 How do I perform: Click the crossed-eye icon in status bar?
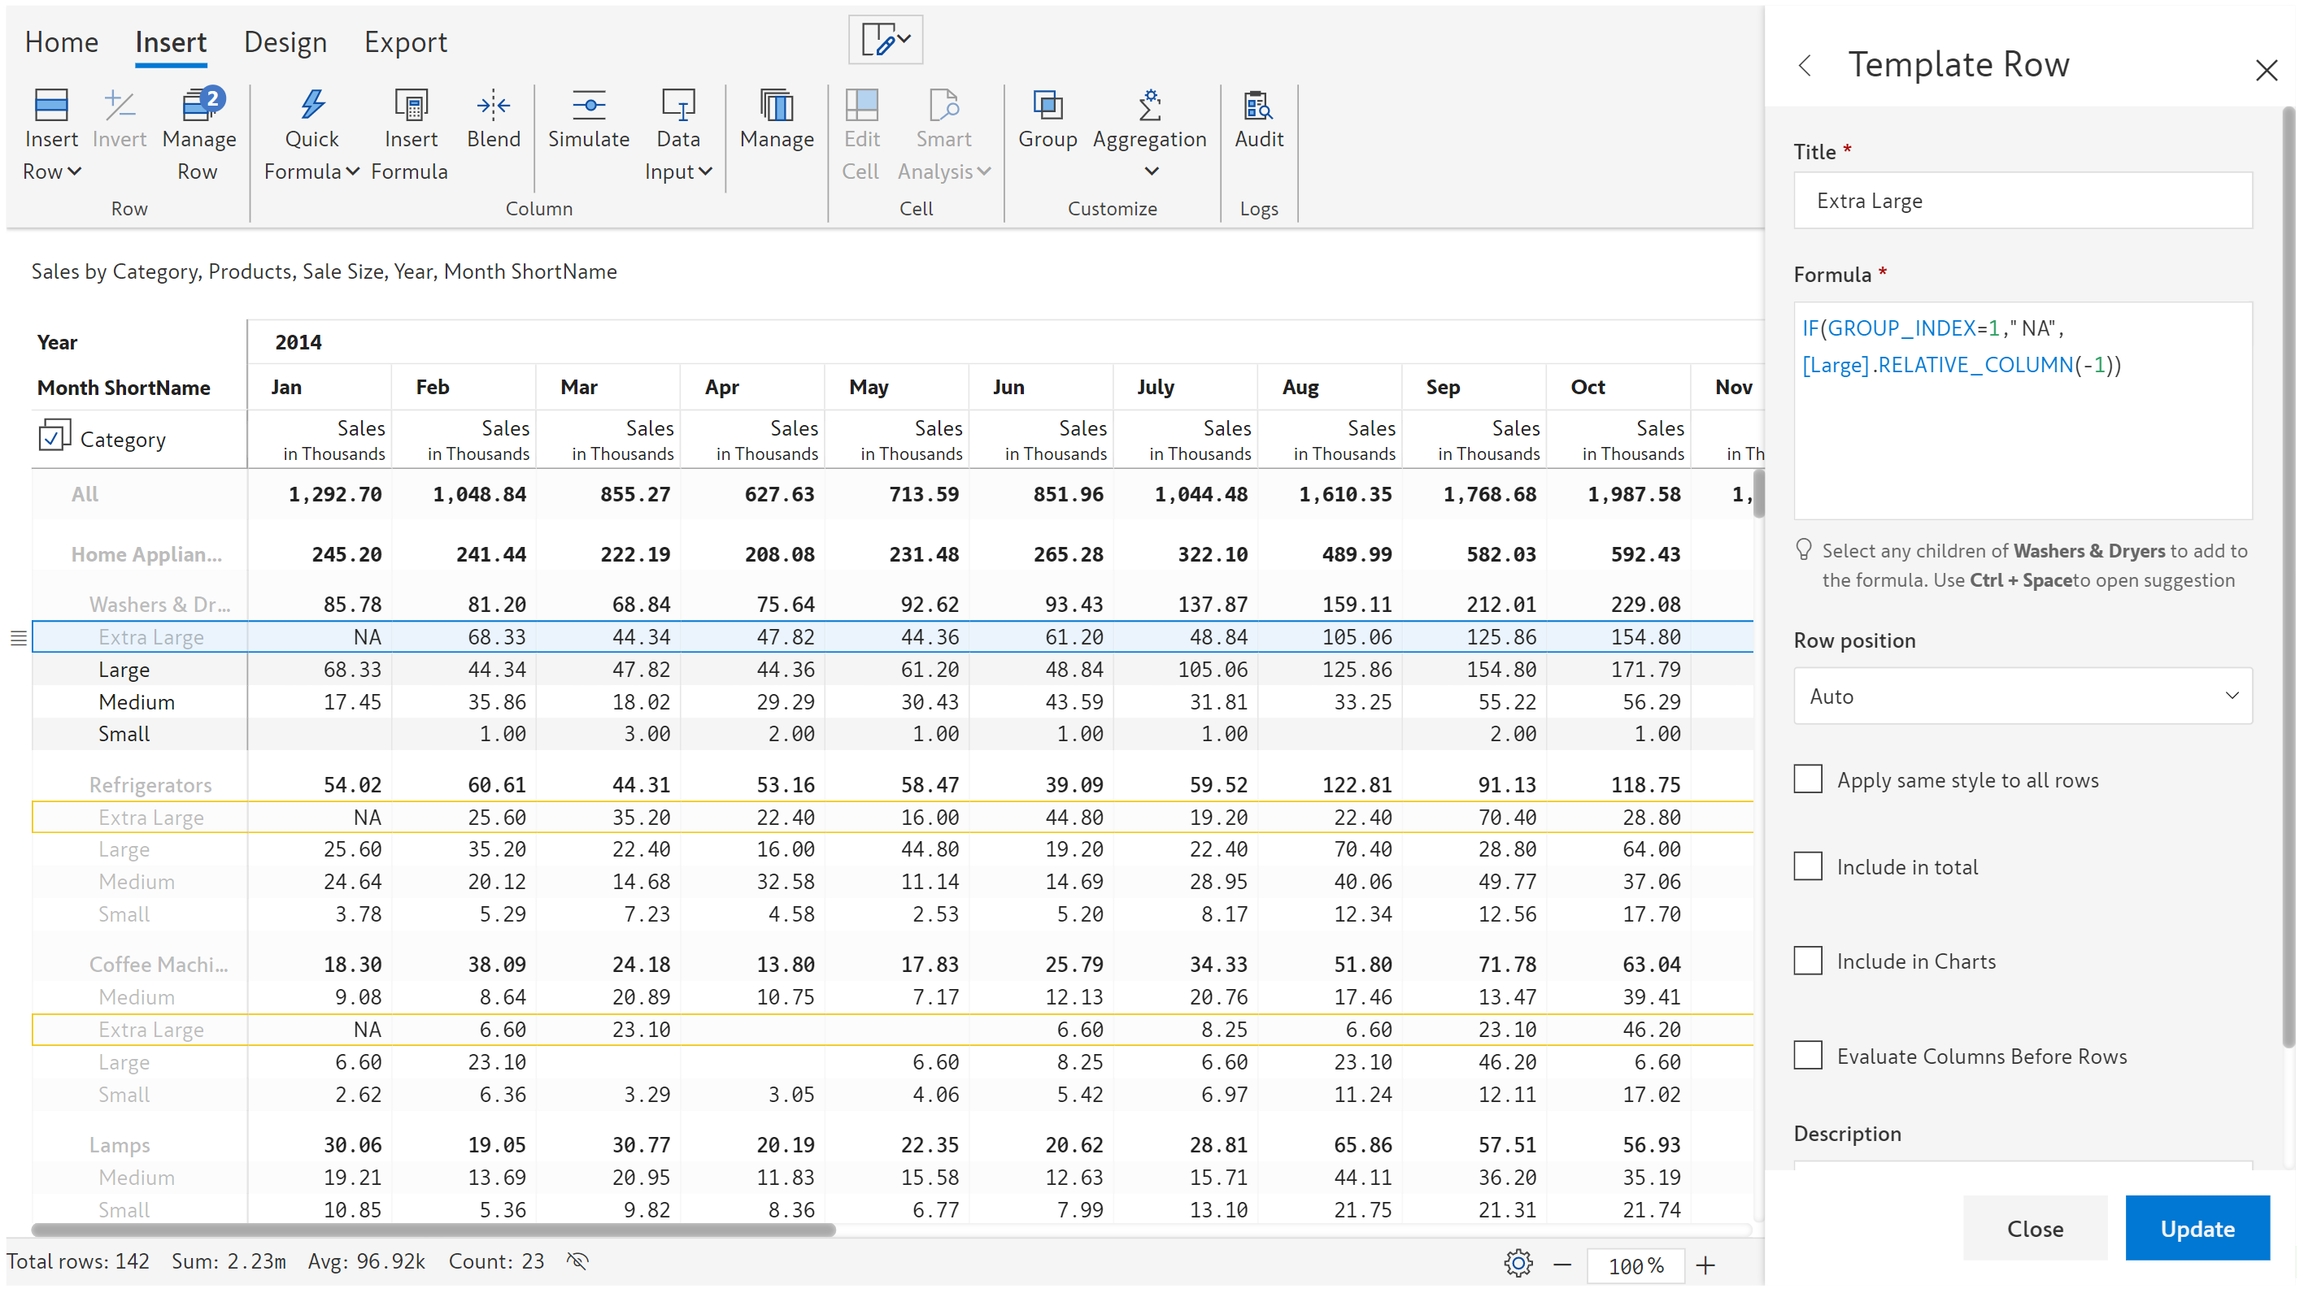(577, 1261)
